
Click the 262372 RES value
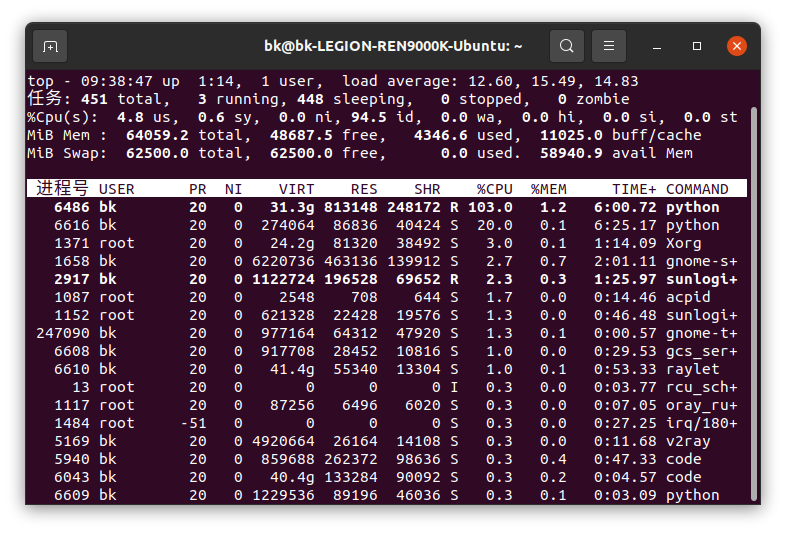coord(350,459)
